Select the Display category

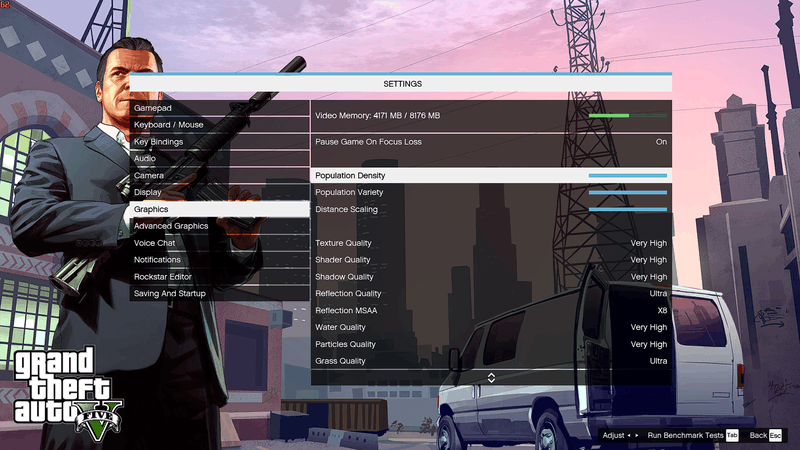point(219,192)
